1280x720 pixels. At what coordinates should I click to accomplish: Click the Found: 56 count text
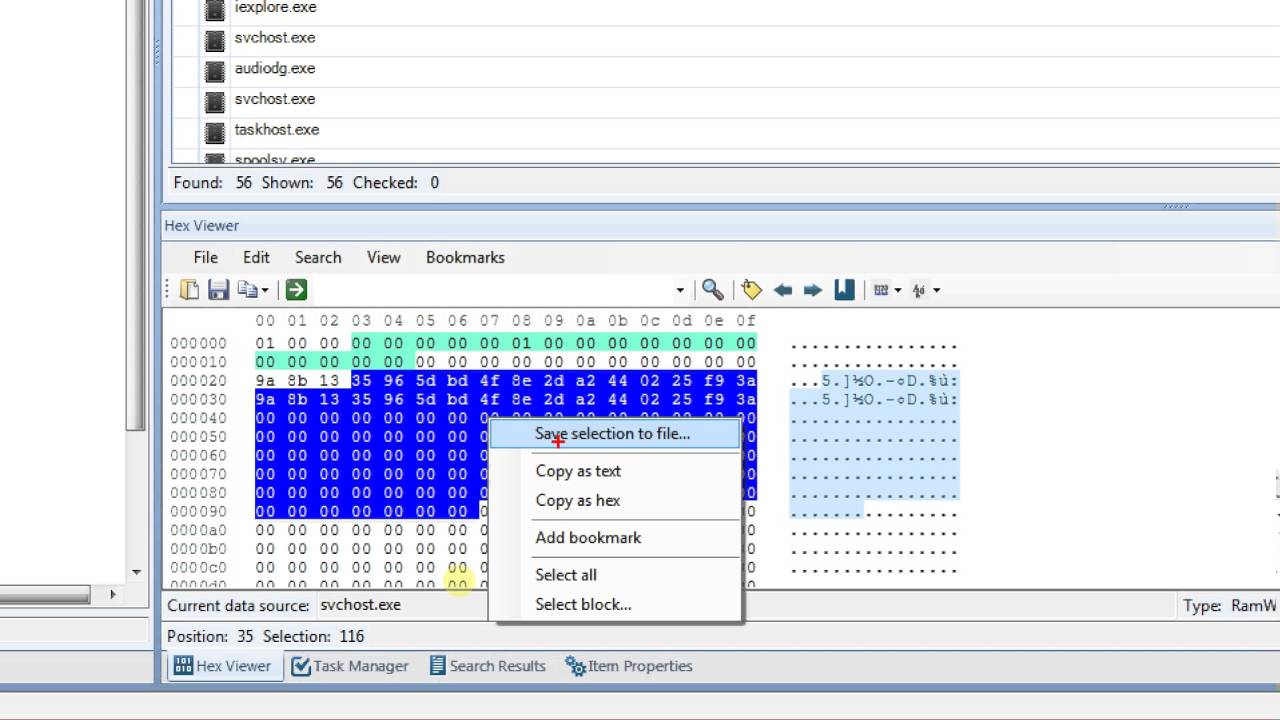click(213, 183)
